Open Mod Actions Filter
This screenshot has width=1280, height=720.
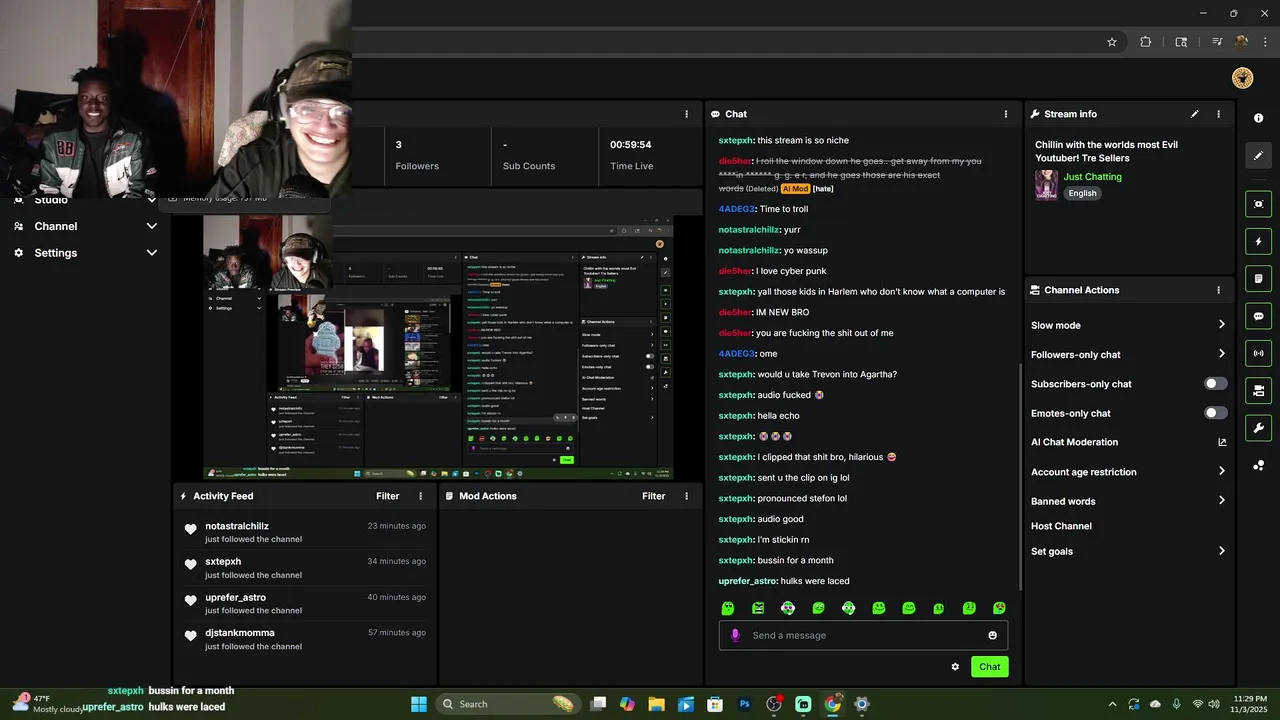(x=653, y=496)
